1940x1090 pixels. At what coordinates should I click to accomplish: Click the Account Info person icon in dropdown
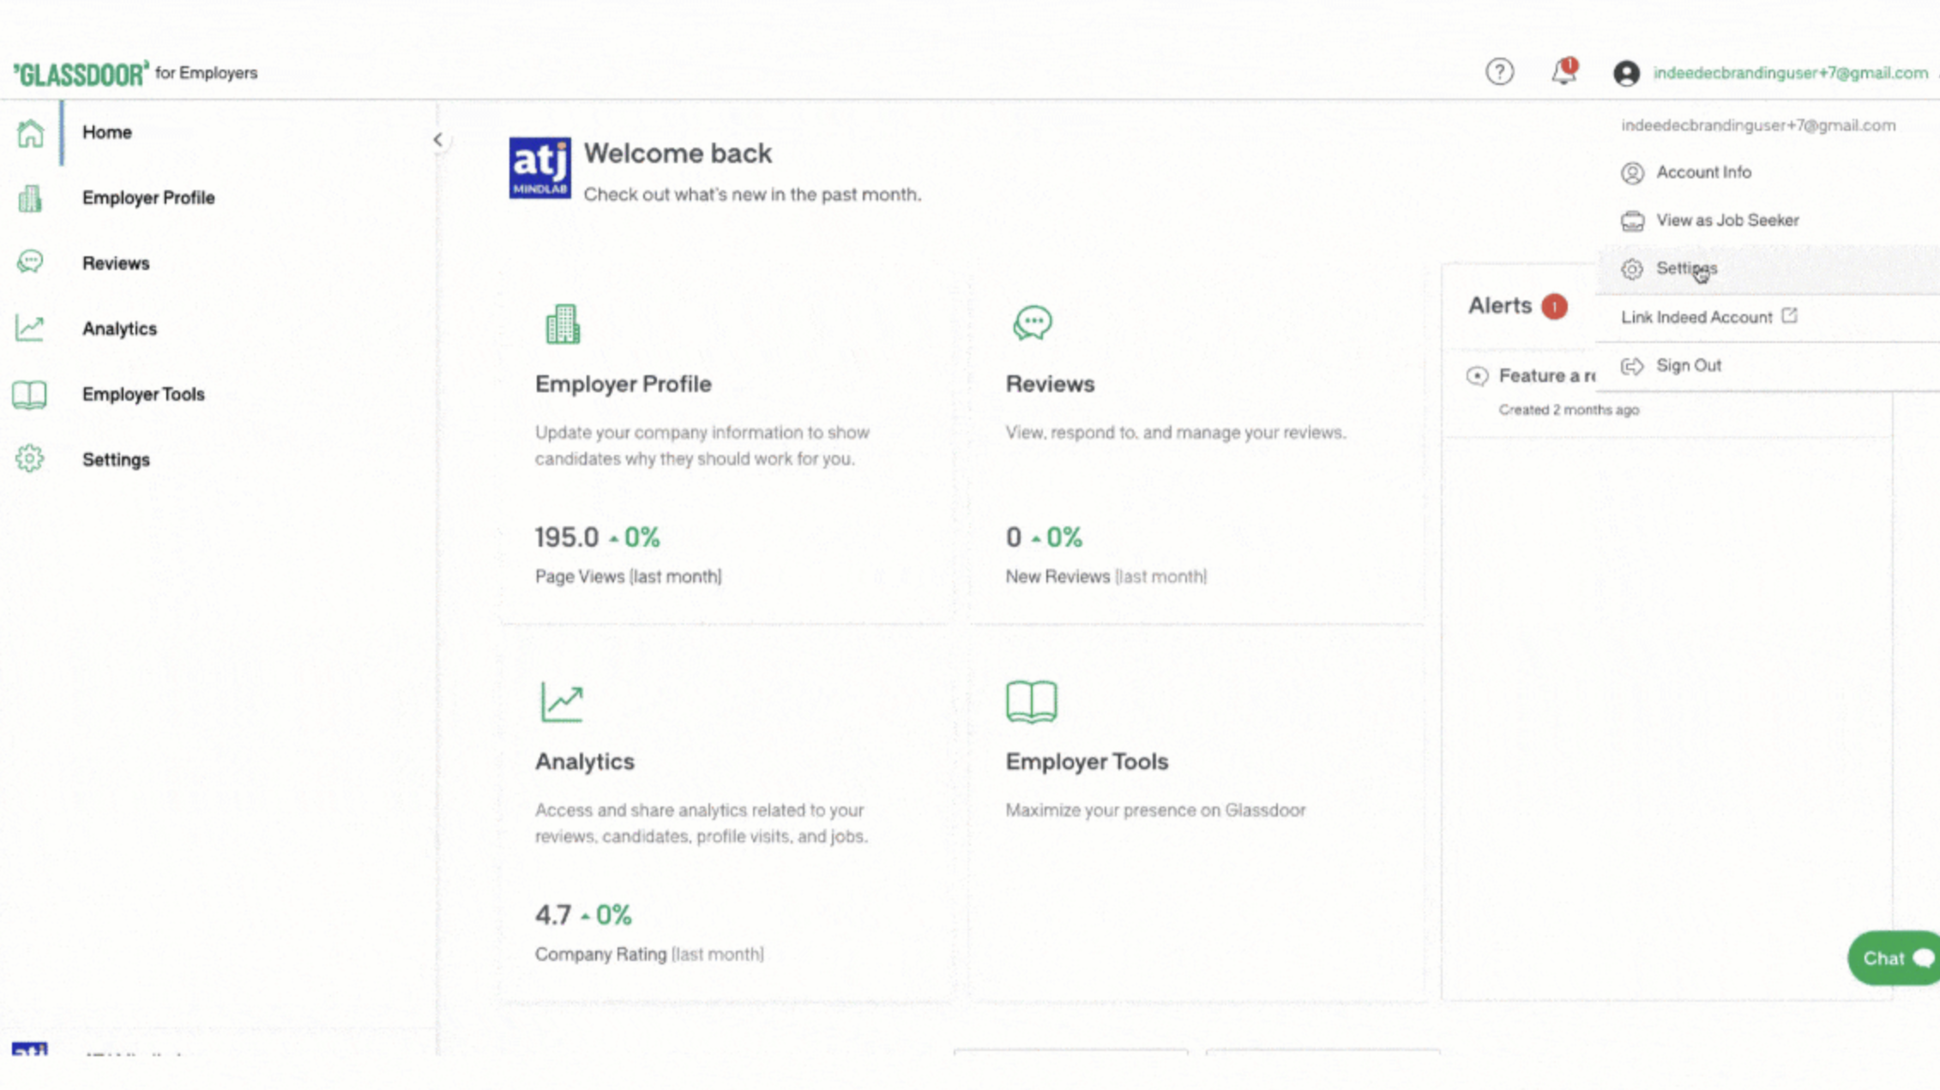(x=1632, y=173)
